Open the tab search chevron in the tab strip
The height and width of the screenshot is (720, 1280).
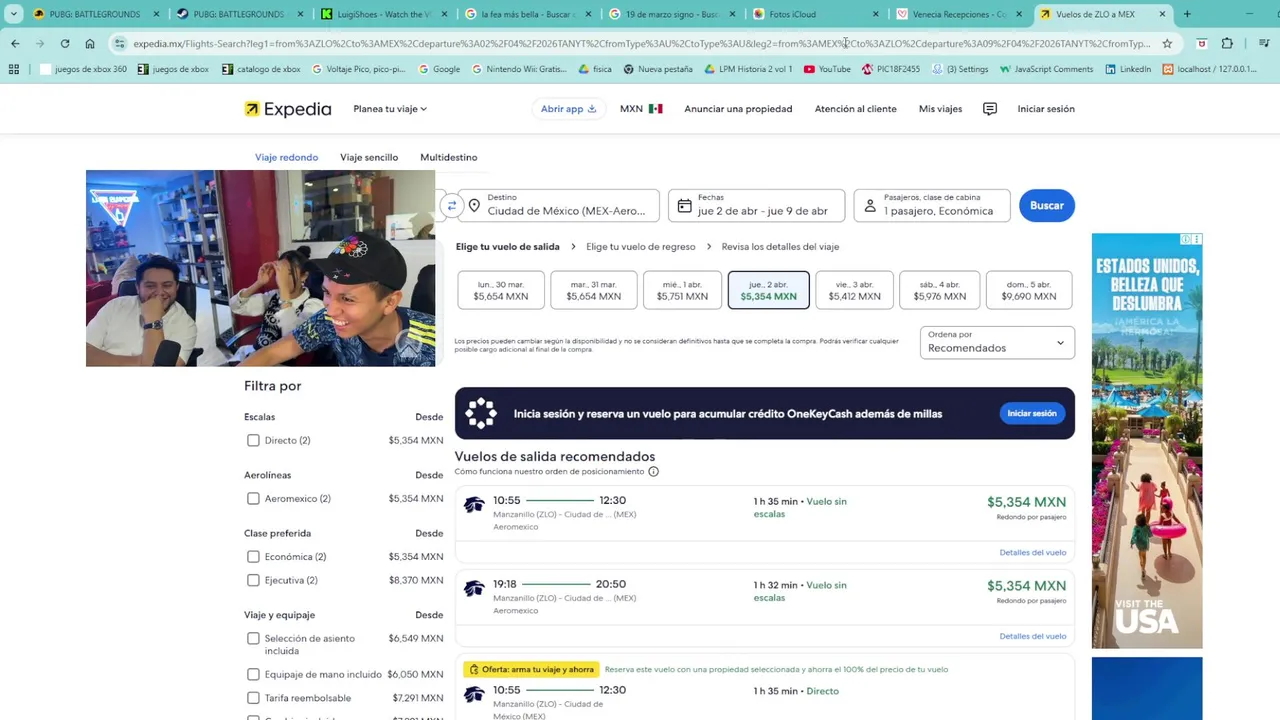click(13, 14)
